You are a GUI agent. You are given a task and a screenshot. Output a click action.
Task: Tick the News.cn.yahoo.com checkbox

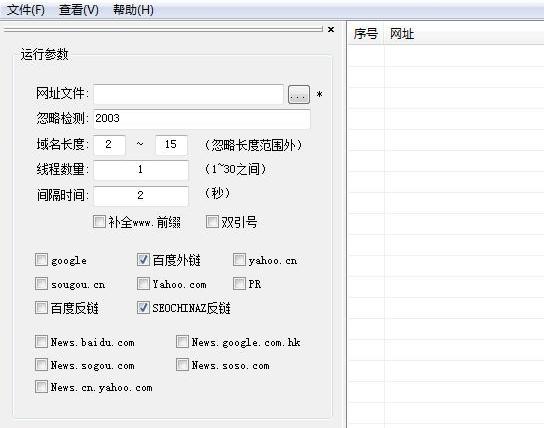(x=41, y=386)
